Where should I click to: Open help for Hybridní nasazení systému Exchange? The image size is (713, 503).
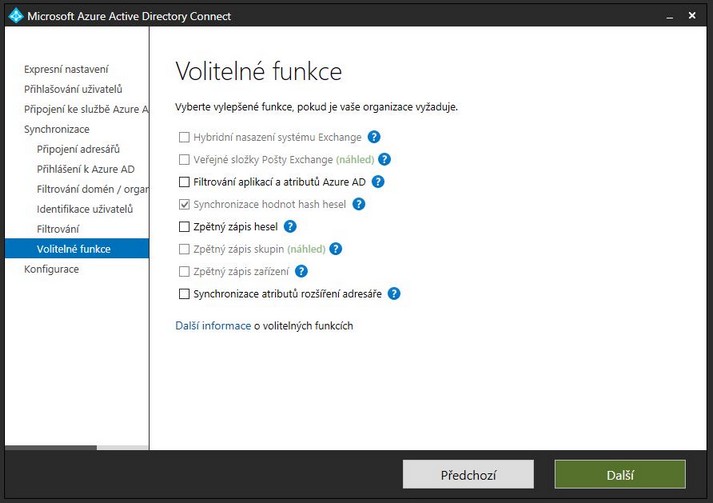(x=374, y=137)
